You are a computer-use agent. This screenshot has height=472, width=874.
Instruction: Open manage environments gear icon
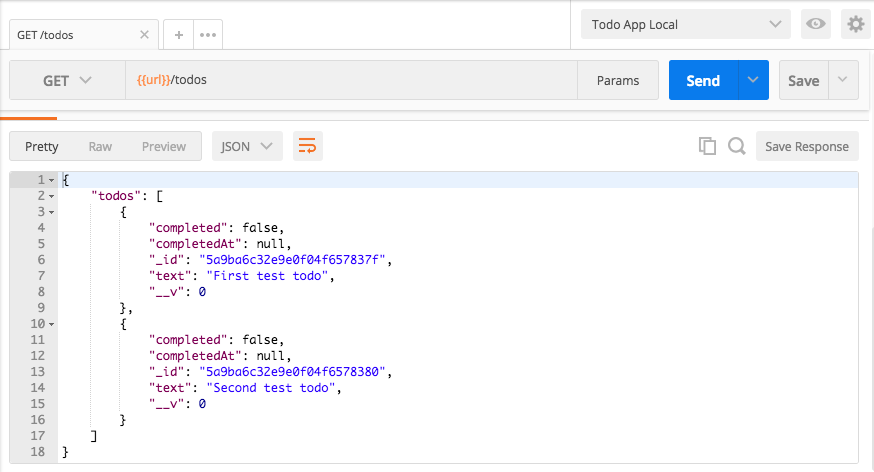[855, 24]
